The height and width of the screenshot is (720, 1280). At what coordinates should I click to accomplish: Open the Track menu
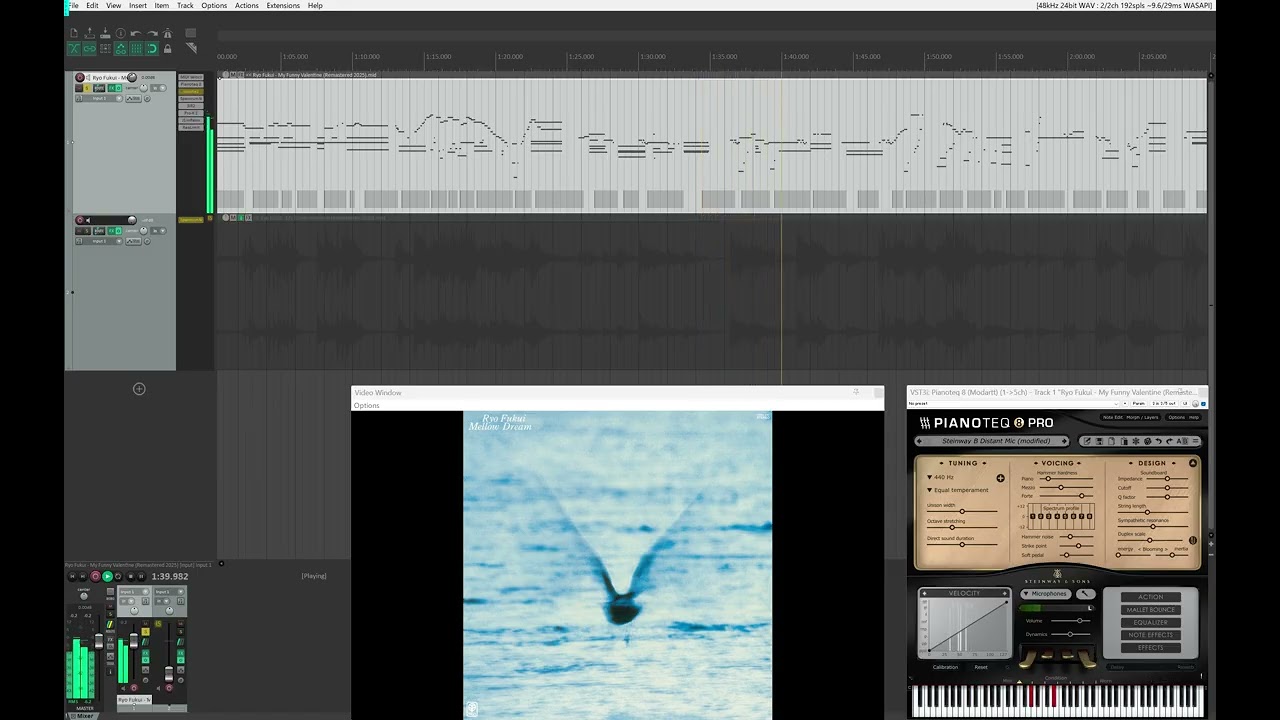coord(185,6)
